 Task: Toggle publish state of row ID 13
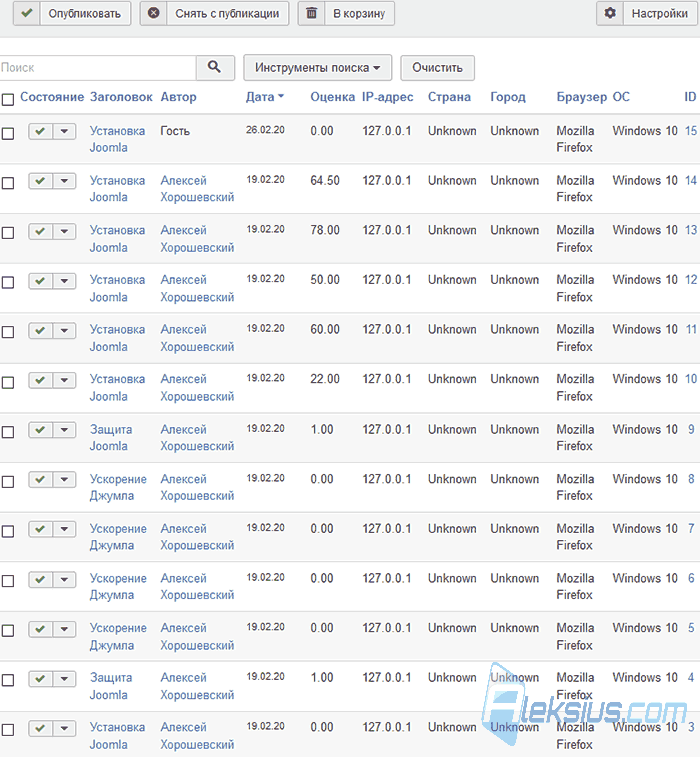click(41, 231)
